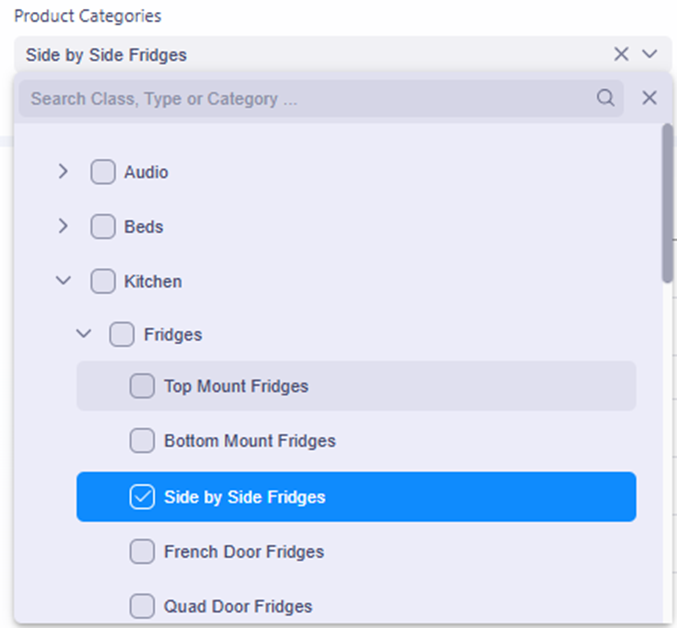
Task: Collapse the Fridges subcategory node
Action: 84,334
